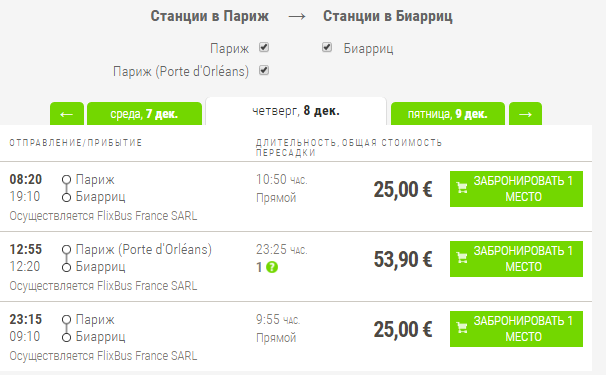The height and width of the screenshot is (375, 606).
Task: Click cart icon for 23:15 departure
Action: point(462,328)
